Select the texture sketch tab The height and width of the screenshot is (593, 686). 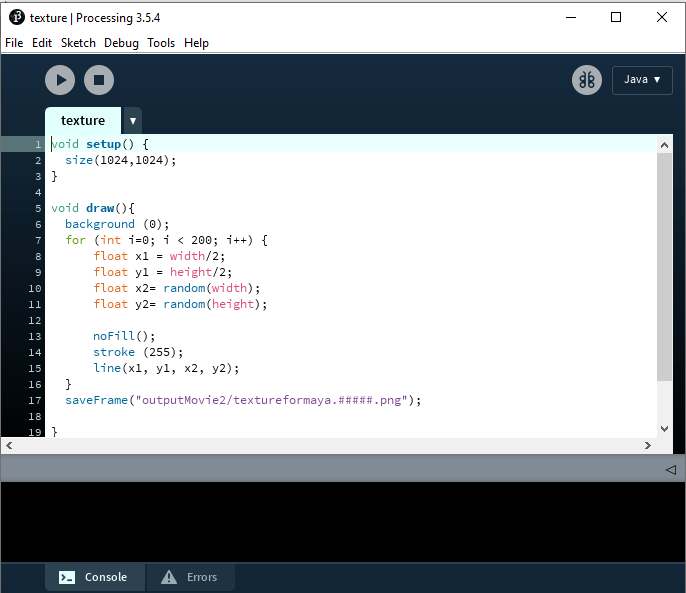pyautogui.click(x=83, y=121)
